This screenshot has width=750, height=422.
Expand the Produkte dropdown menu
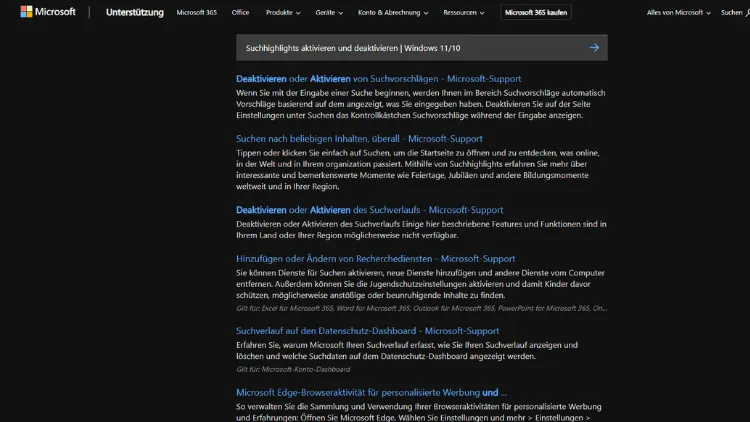[x=283, y=12]
